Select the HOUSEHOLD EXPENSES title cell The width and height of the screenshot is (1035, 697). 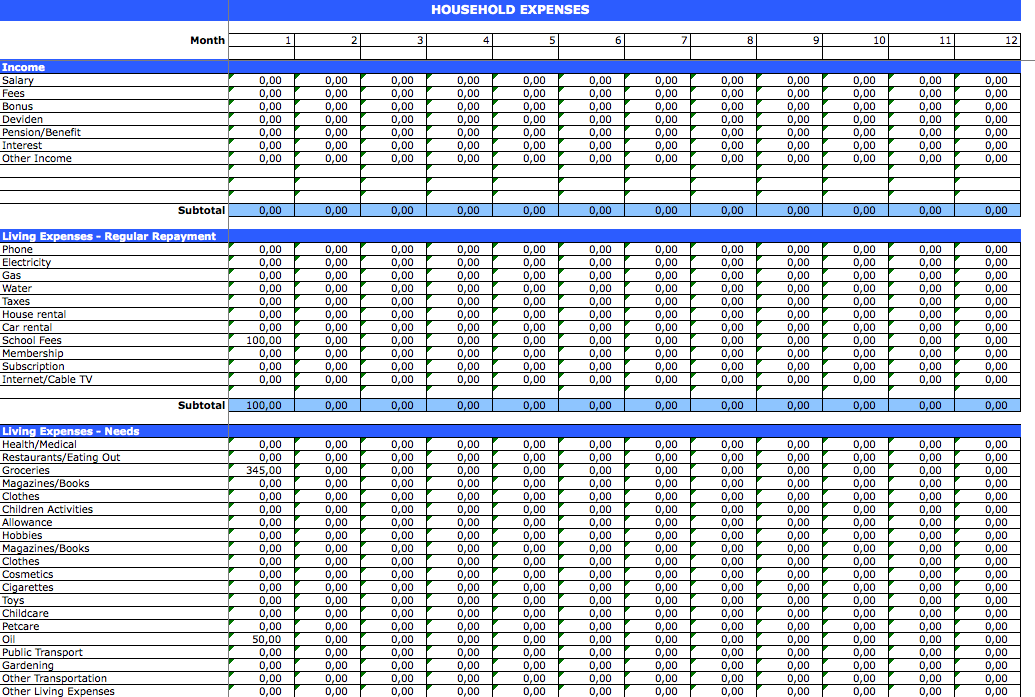510,10
